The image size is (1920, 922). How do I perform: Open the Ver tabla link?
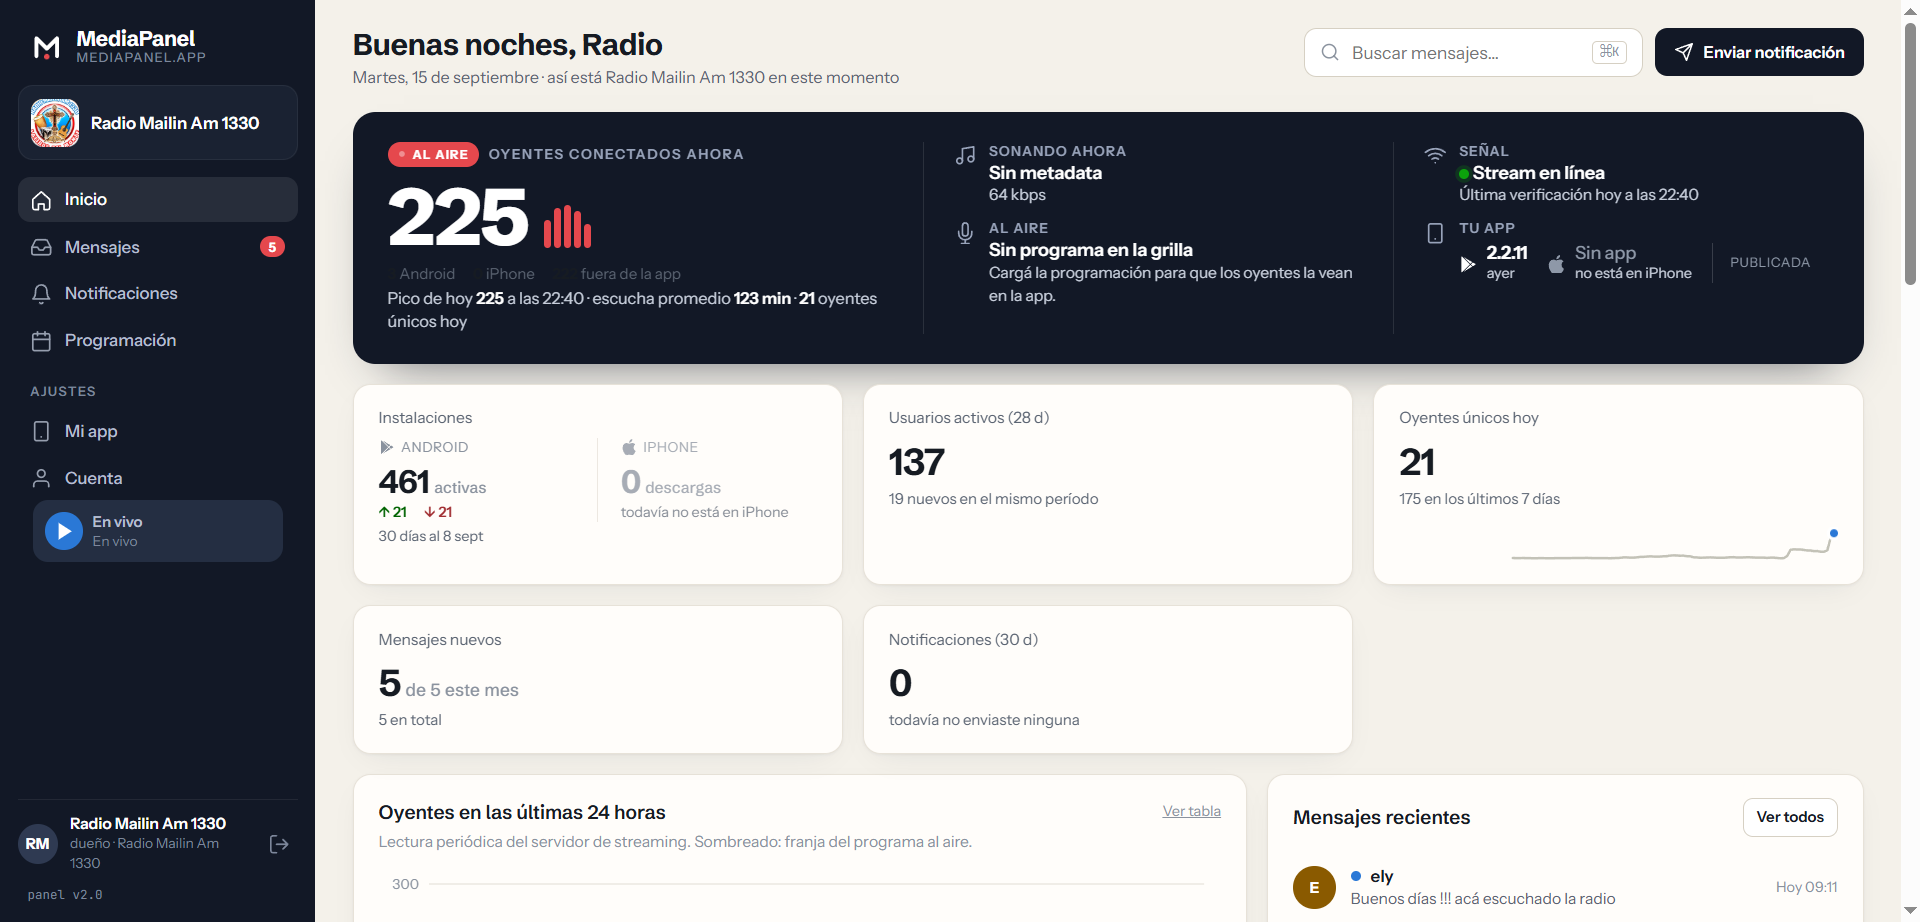click(1191, 811)
